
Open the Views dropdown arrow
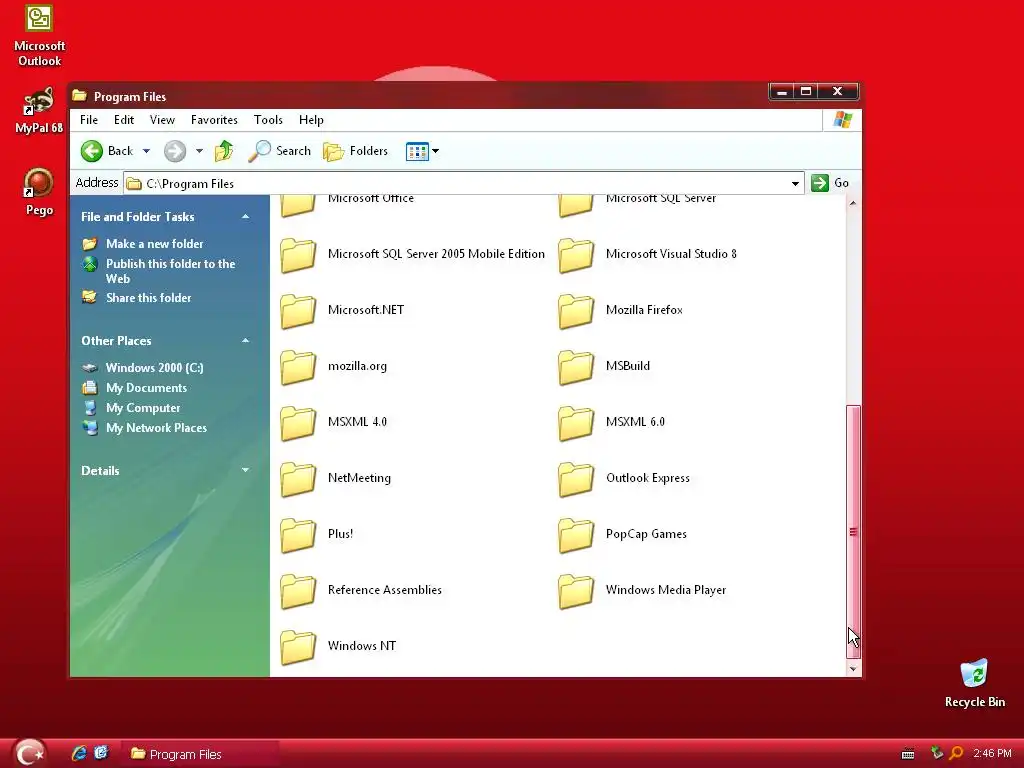tap(436, 151)
